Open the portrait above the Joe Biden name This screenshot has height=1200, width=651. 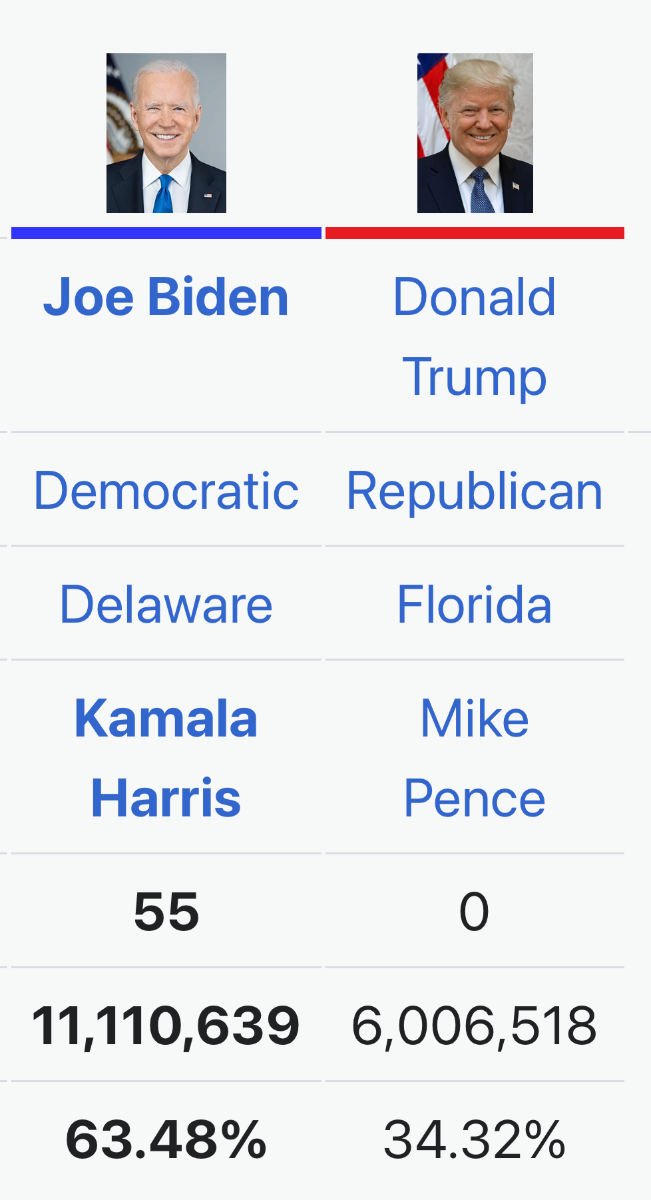(166, 133)
